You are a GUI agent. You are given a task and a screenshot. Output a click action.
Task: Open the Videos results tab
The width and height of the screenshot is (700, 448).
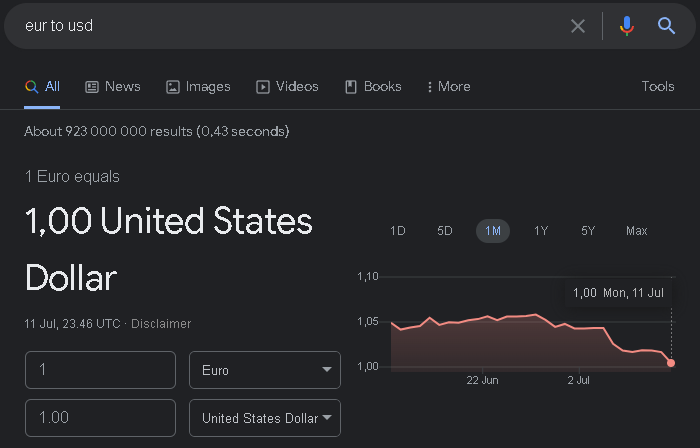(287, 87)
